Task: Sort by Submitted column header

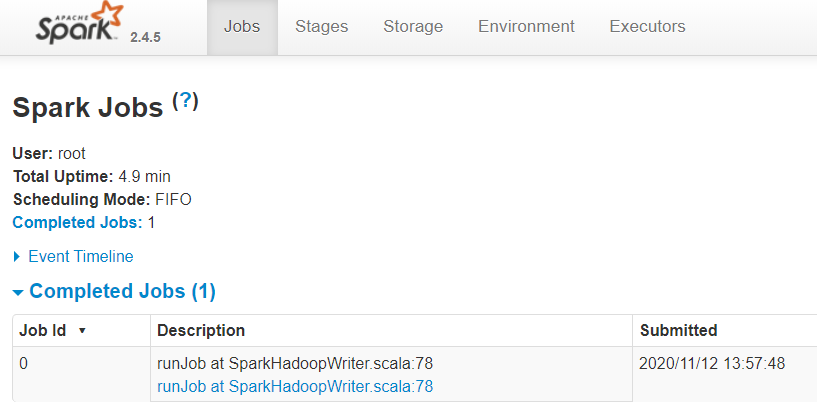Action: 678,330
